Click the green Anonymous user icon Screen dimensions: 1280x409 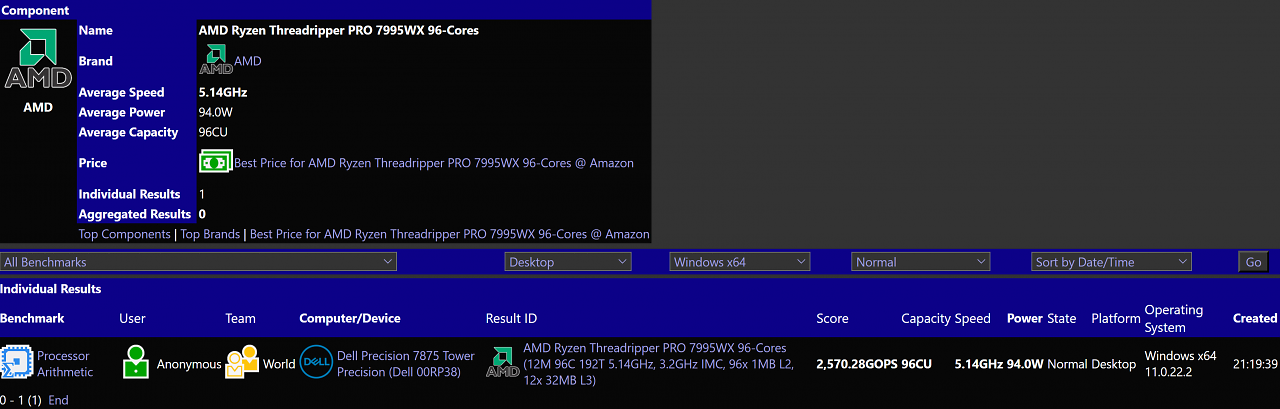(136, 363)
